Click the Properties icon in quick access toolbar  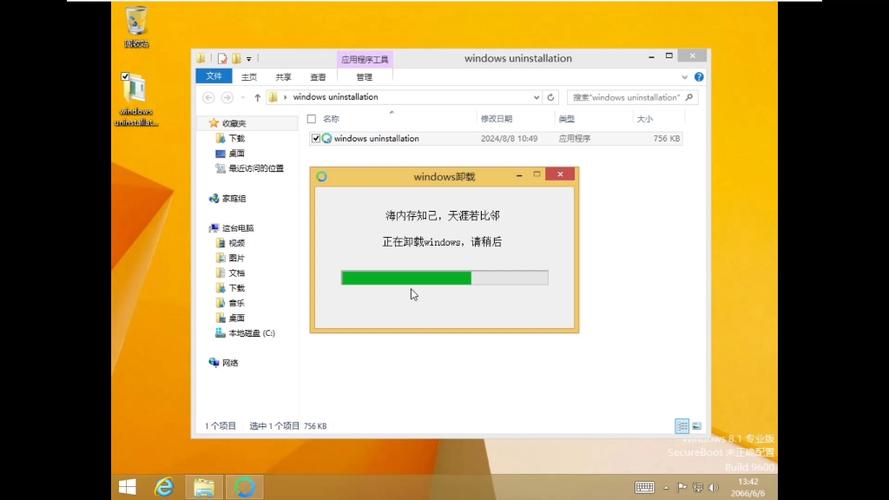coord(222,58)
